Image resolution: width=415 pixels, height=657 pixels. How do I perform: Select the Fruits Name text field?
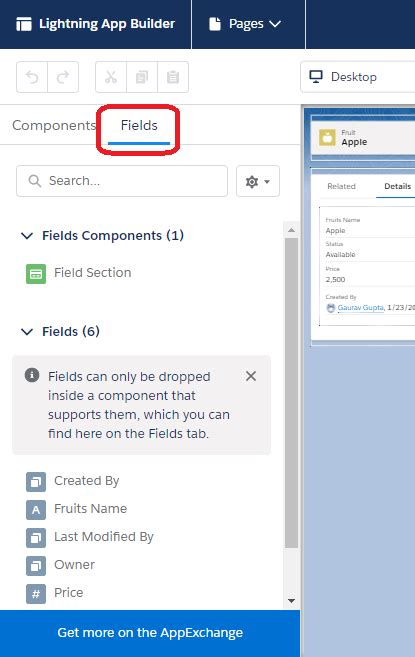[77, 509]
